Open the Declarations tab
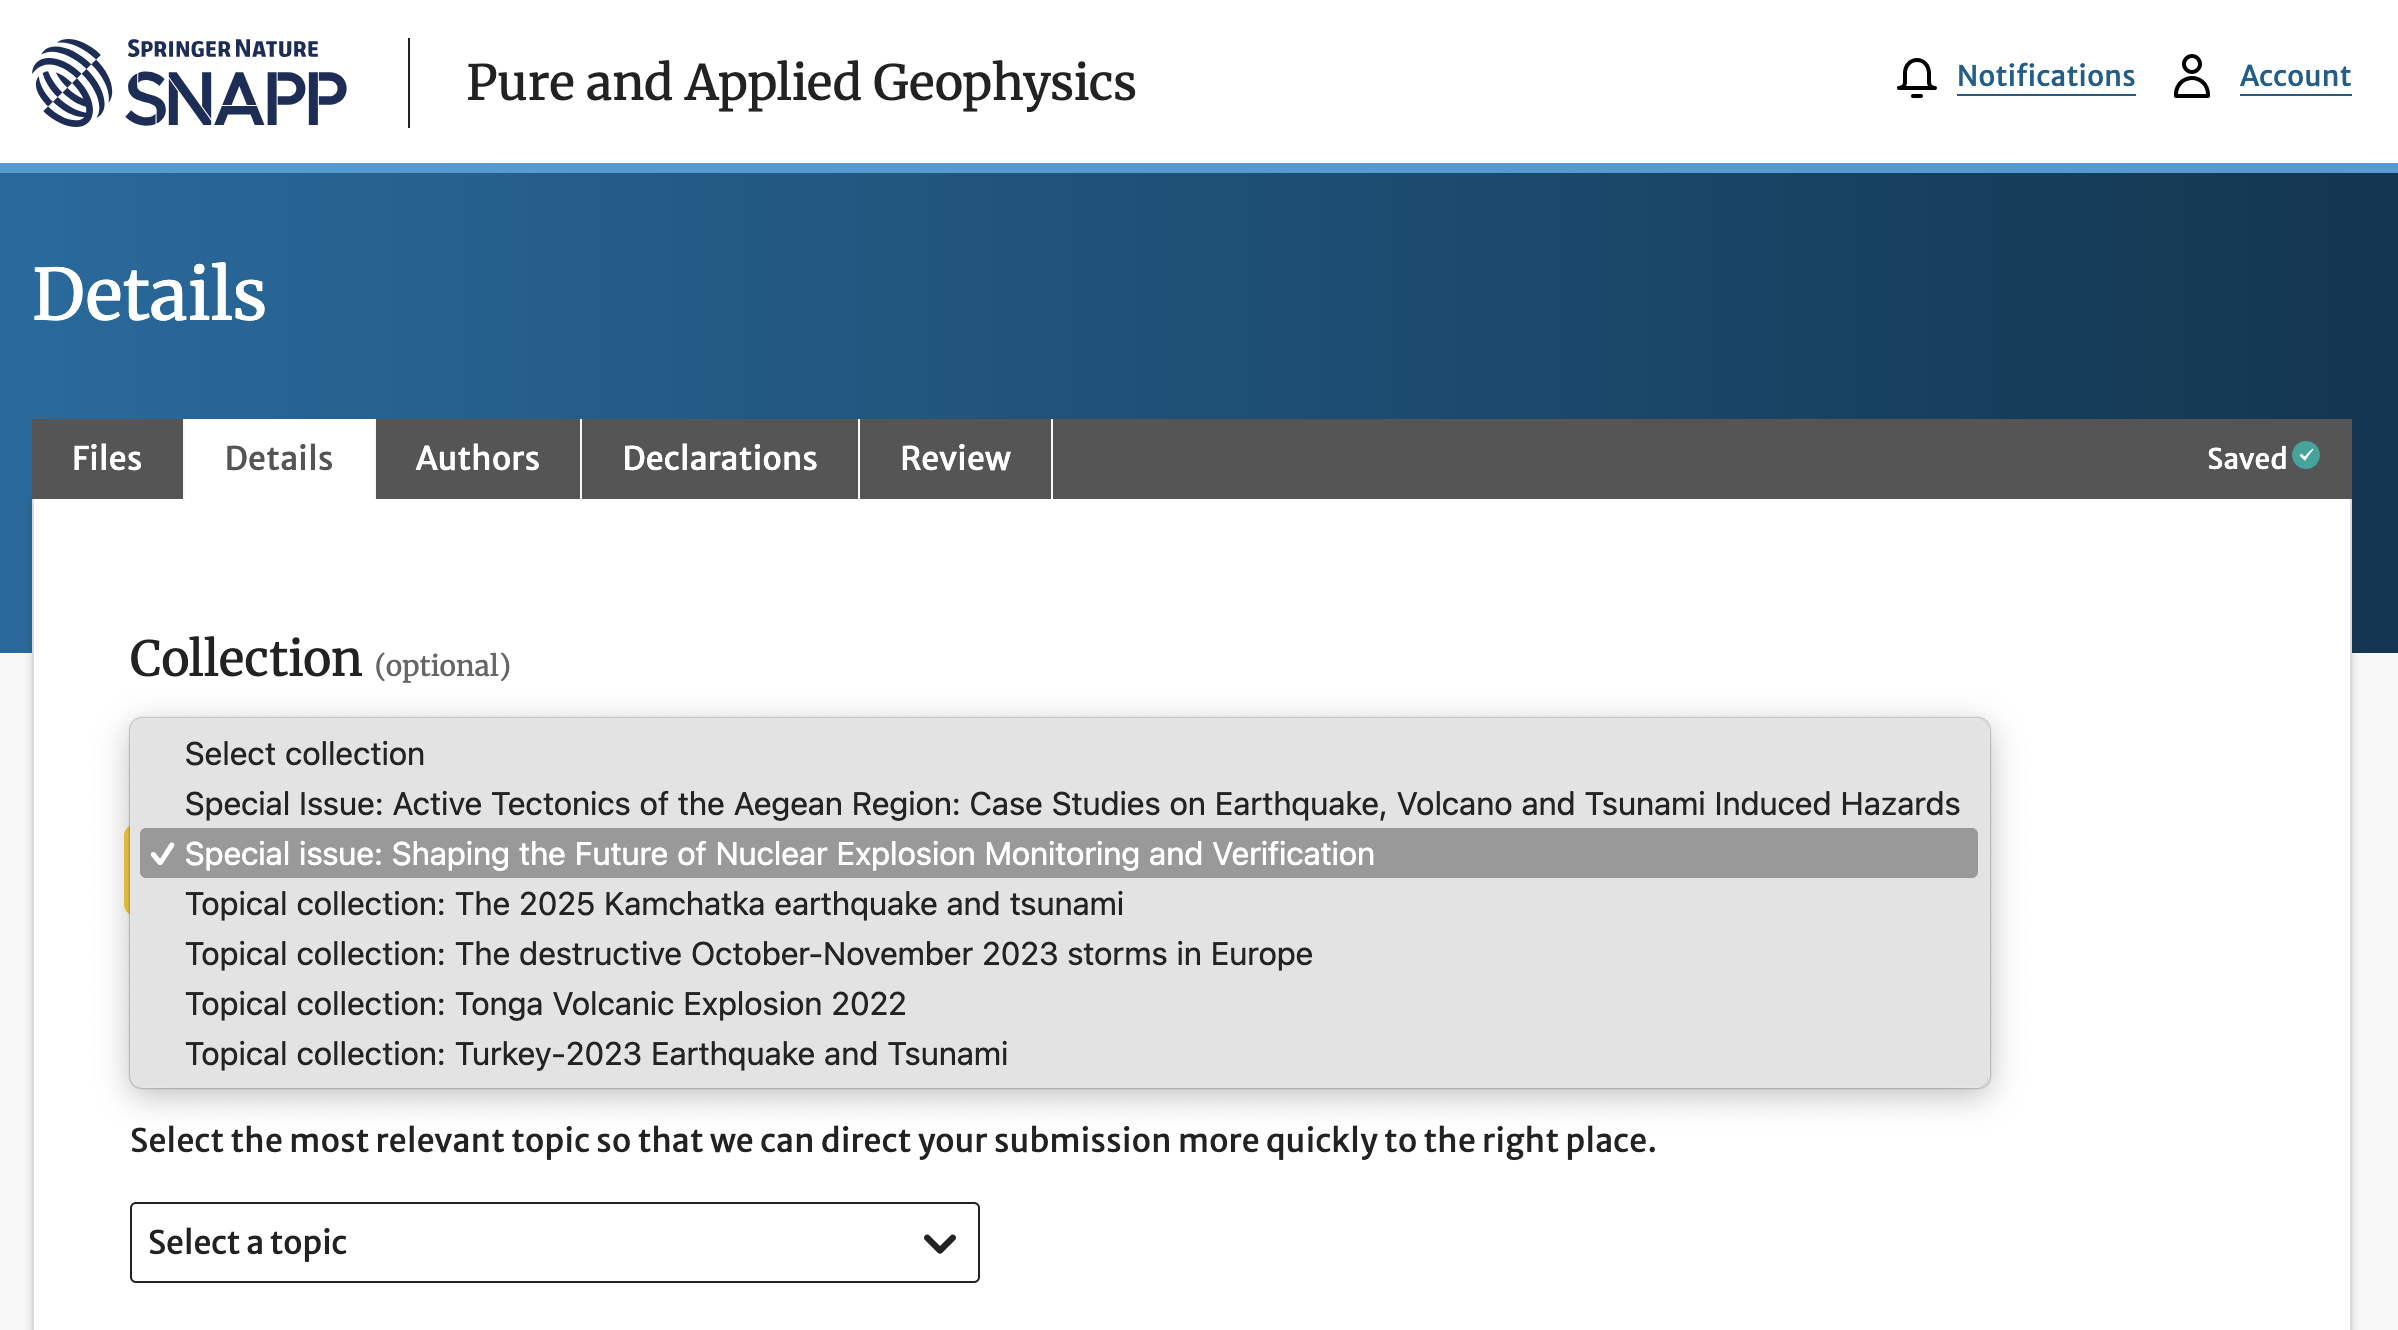This screenshot has width=2398, height=1330. point(719,459)
